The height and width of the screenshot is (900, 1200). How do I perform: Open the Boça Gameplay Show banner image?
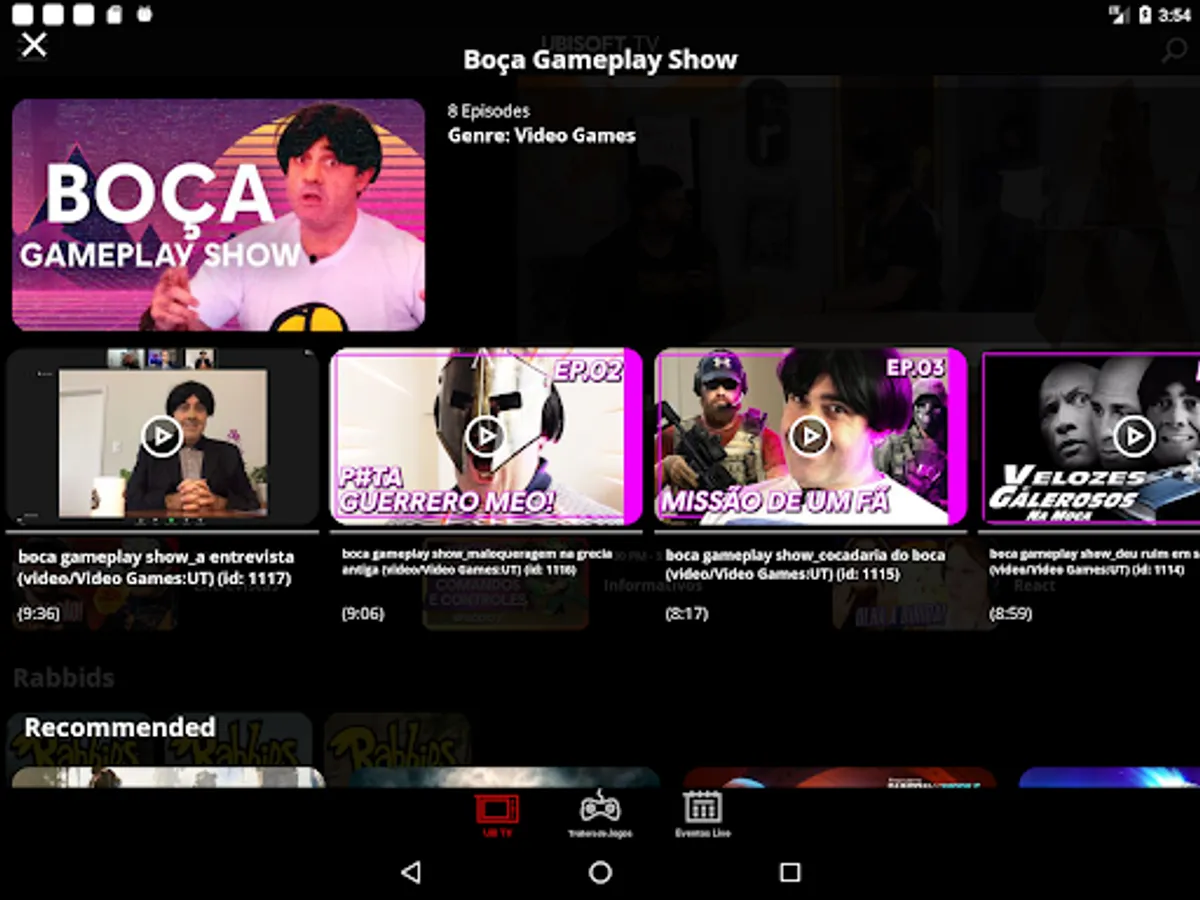(x=218, y=215)
